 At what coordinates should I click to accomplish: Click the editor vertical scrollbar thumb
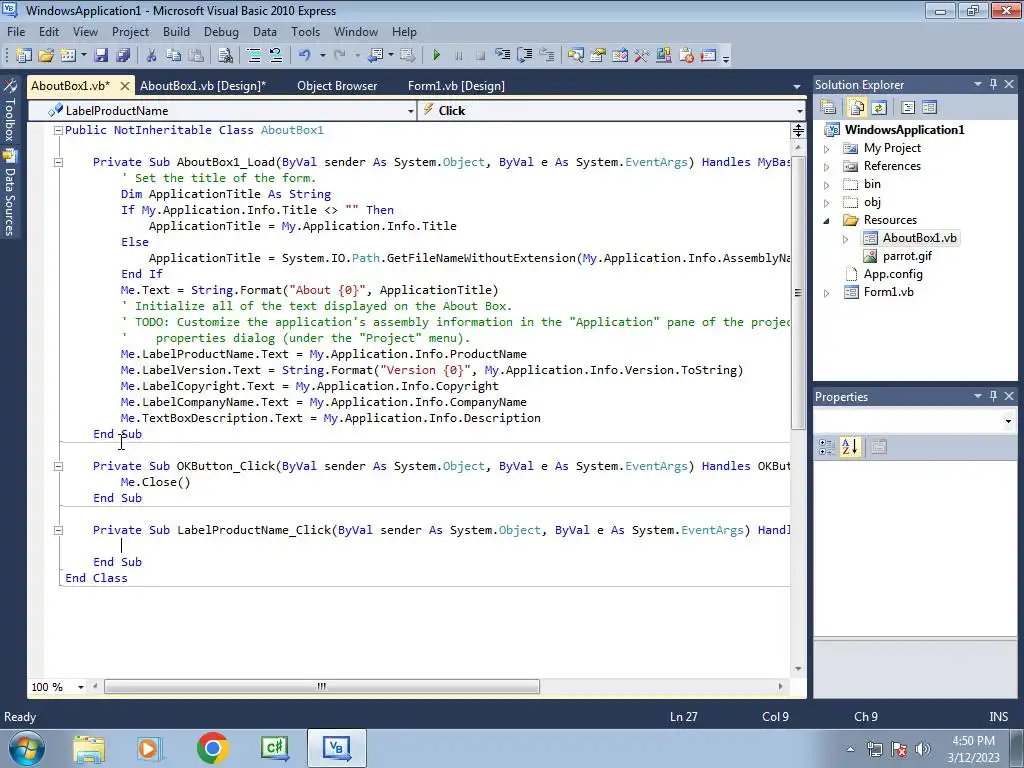pos(798,293)
